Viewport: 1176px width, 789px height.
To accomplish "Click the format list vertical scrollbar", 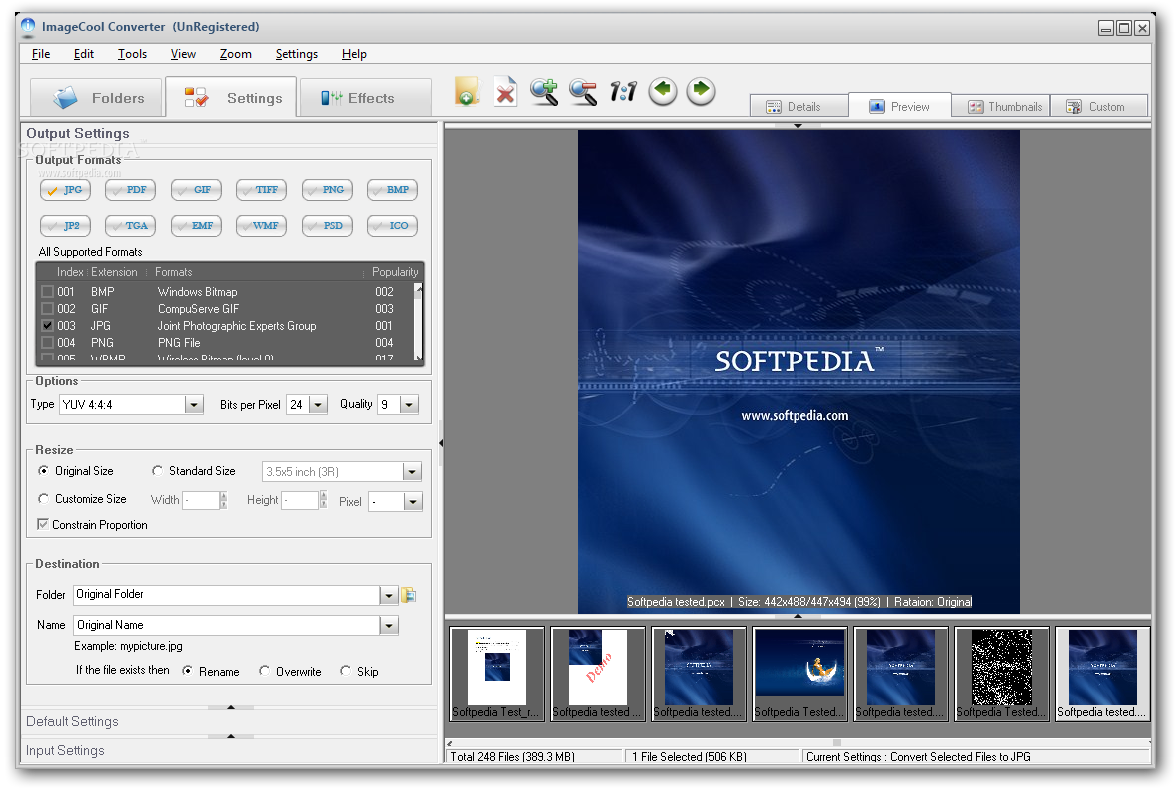I will coord(418,322).
